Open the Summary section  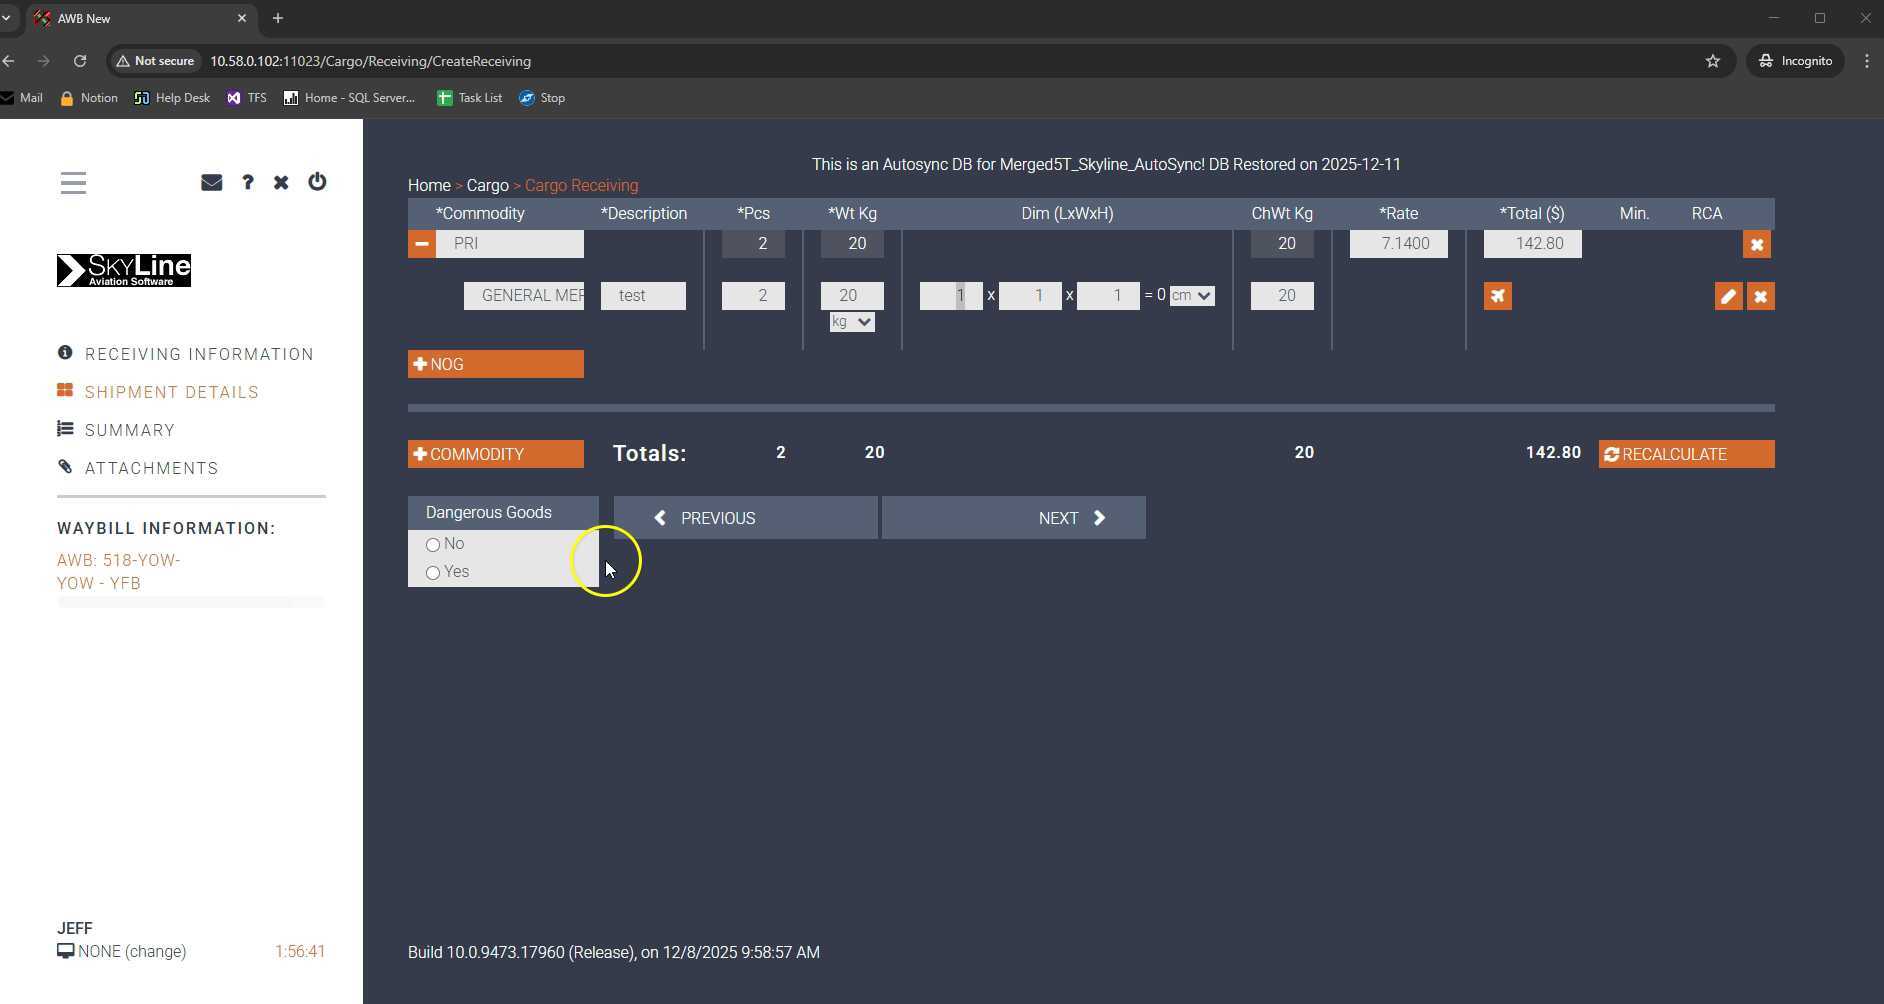130,430
